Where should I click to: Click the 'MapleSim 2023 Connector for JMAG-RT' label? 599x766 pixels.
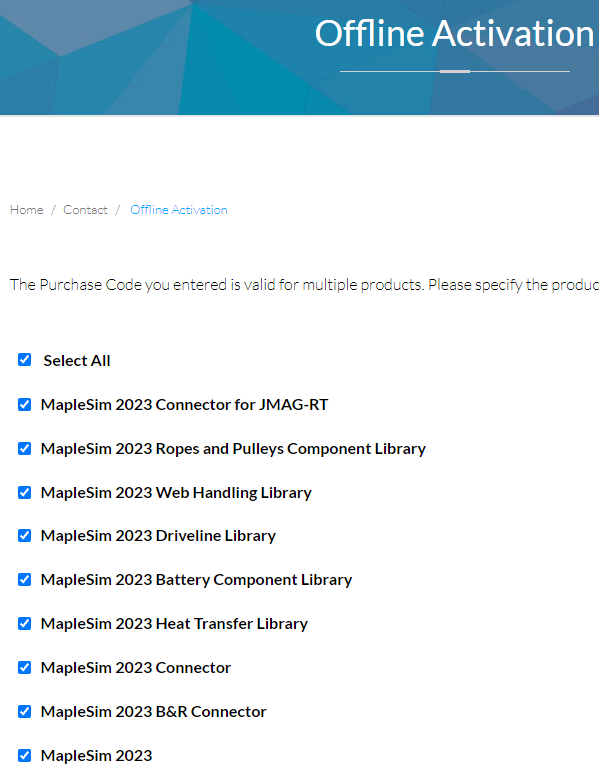(x=184, y=404)
